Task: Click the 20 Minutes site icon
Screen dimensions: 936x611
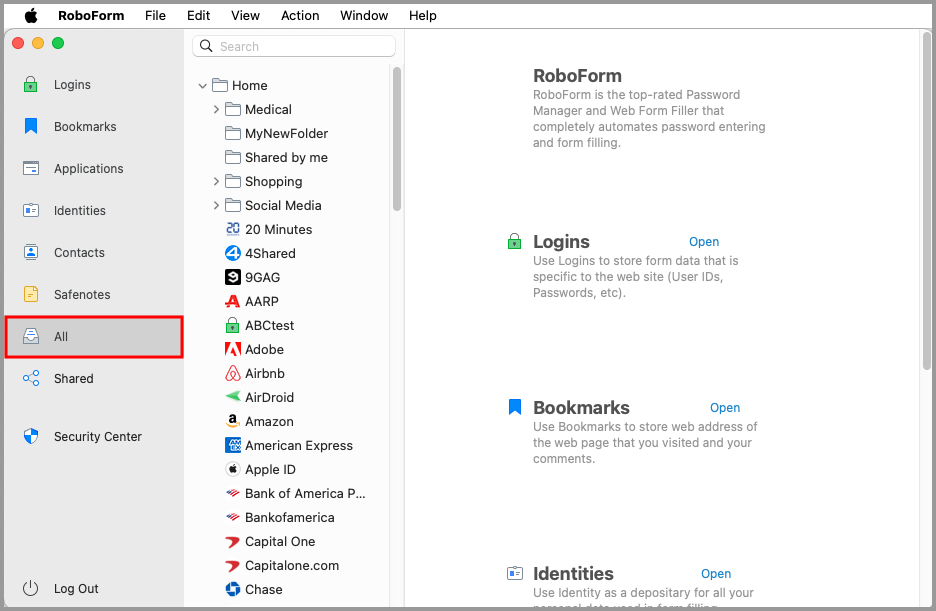Action: click(x=233, y=229)
